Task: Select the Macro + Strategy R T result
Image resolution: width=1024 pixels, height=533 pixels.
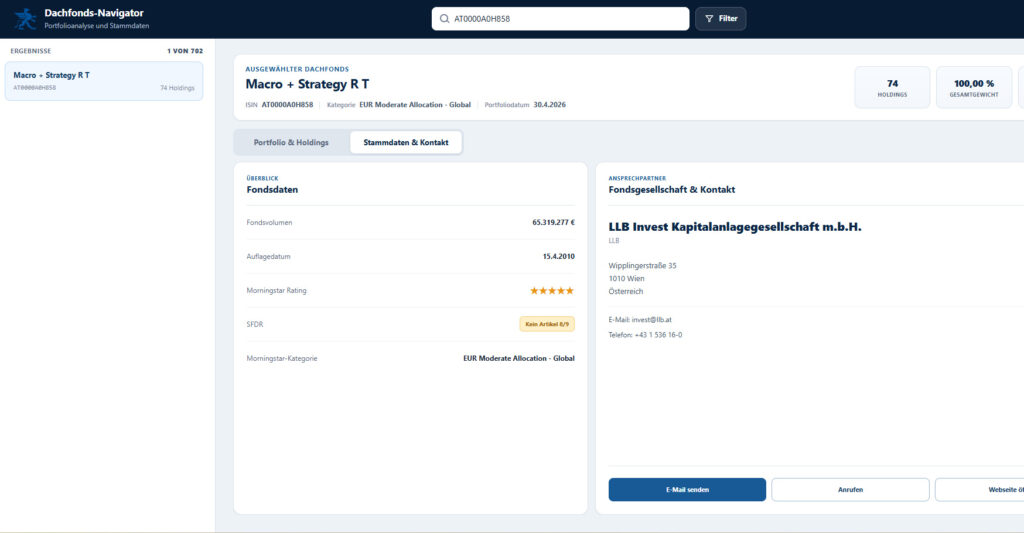Action: 104,81
